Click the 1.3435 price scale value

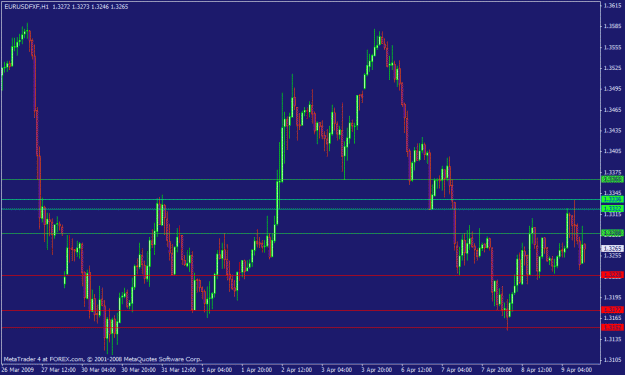coord(612,131)
